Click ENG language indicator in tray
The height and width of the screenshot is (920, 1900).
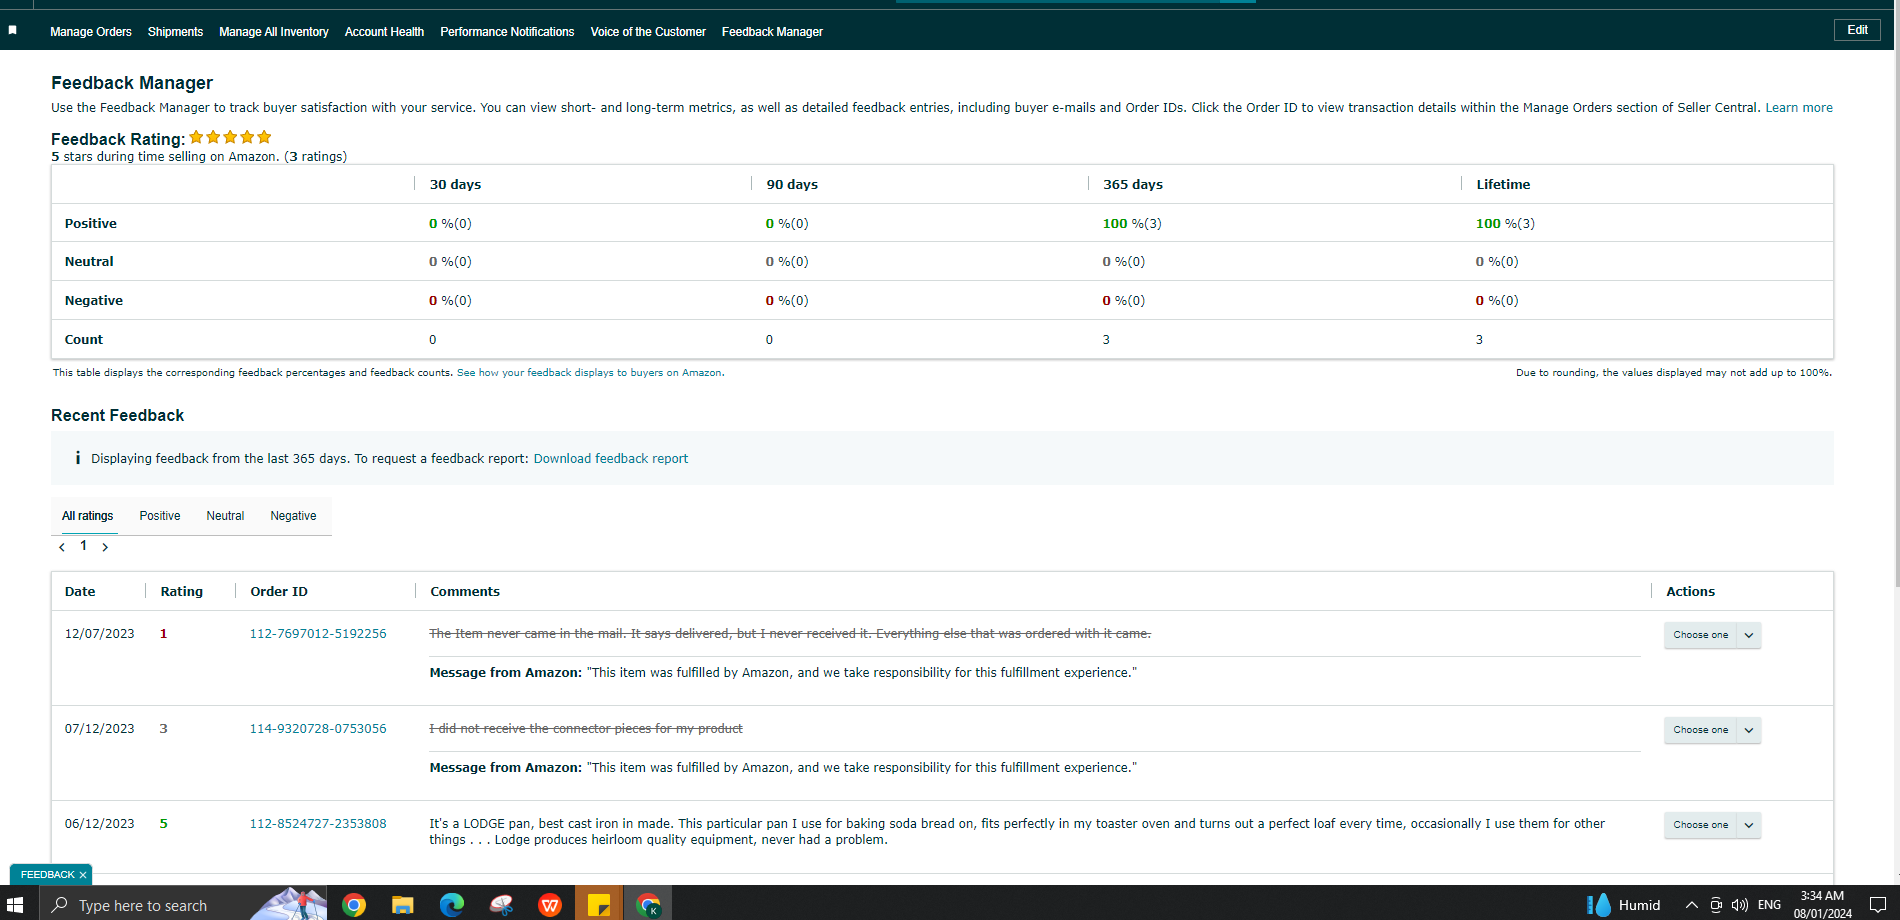(1769, 905)
